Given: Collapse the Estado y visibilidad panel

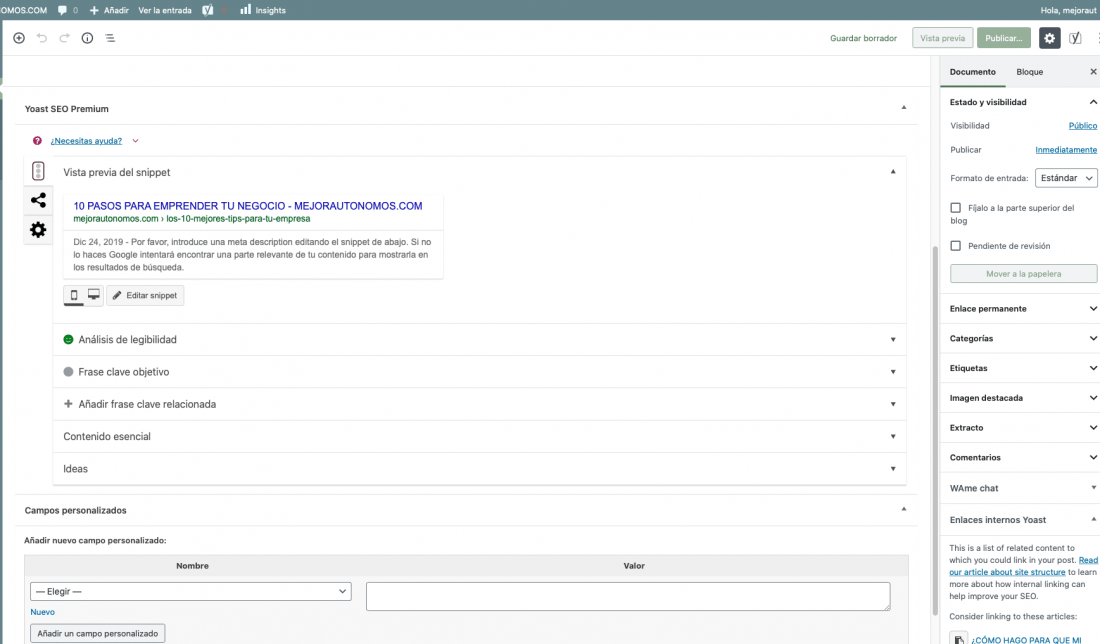Looking at the screenshot, I should pos(1020,102).
